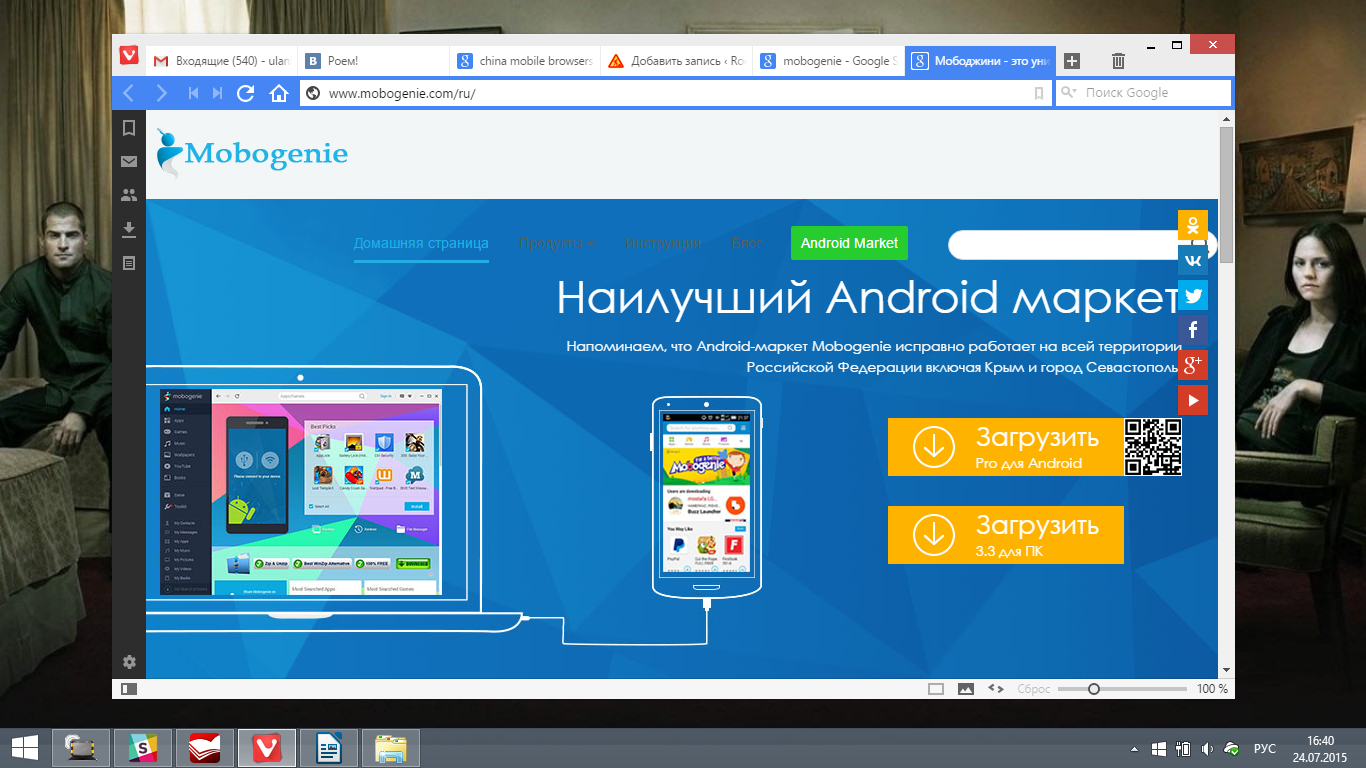Open the Bookmarks panel in sidebar
Screen dimensions: 1366x768
coord(128,128)
